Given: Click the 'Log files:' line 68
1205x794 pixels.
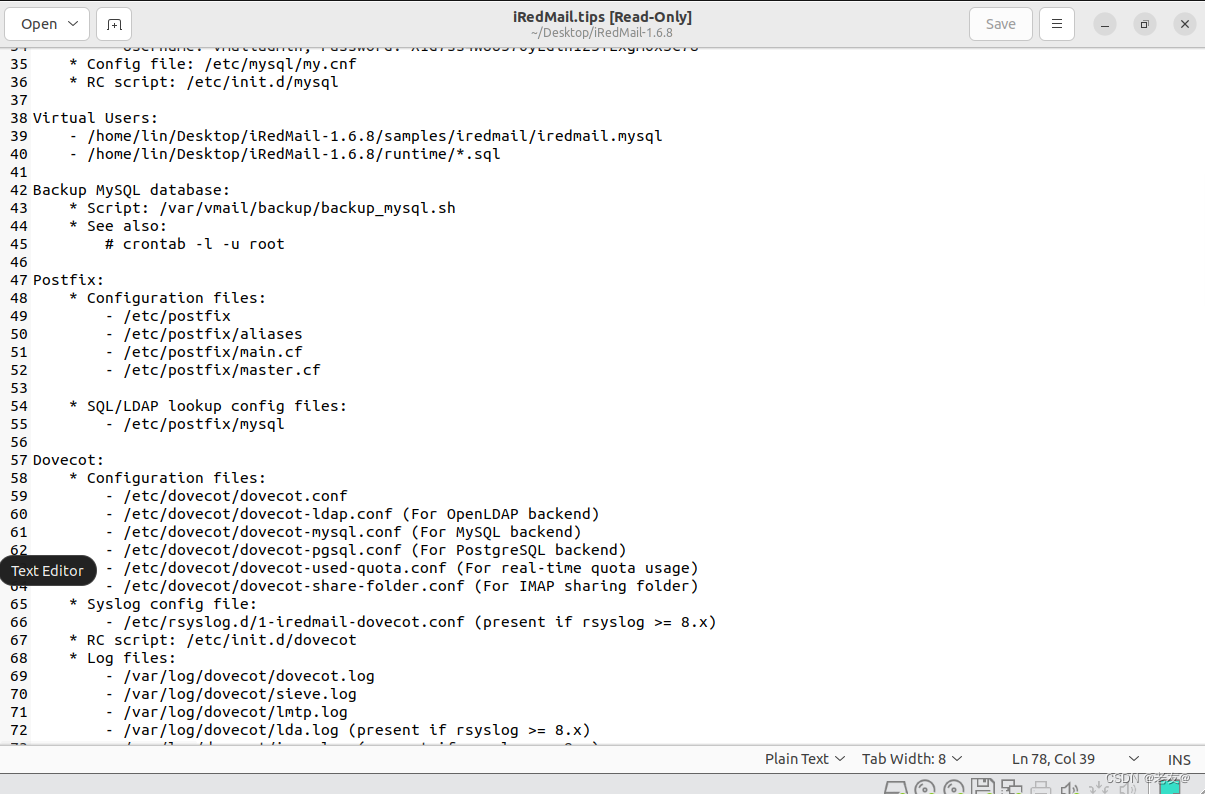Looking at the screenshot, I should (x=122, y=658).
